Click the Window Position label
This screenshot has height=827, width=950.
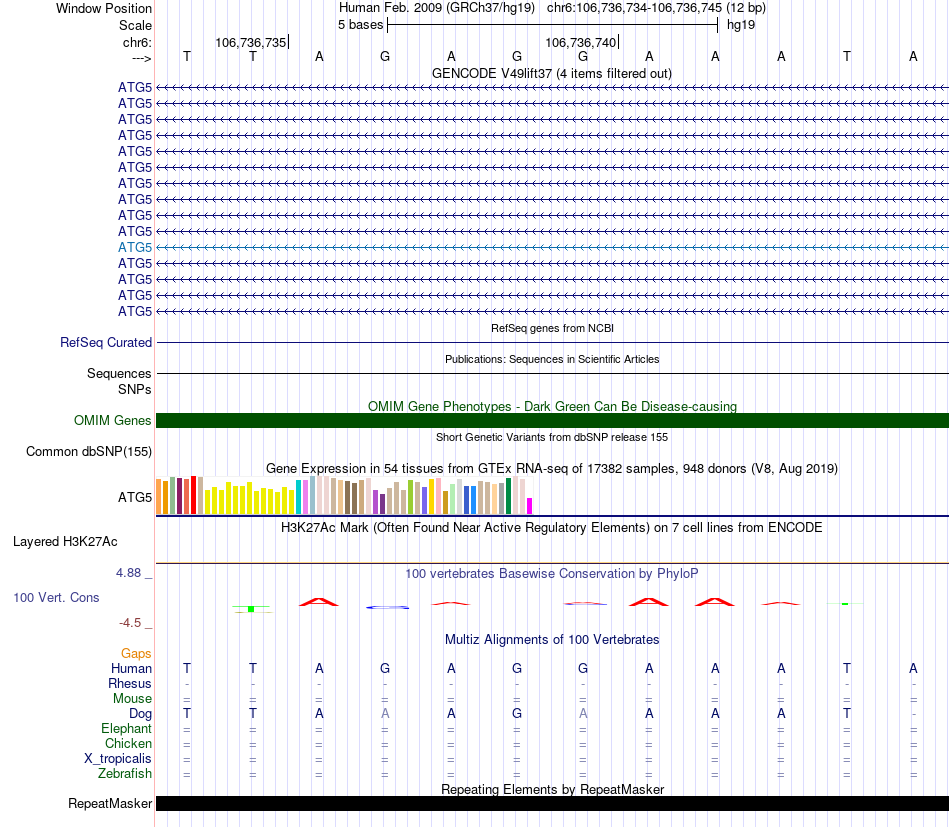pyautogui.click(x=104, y=8)
